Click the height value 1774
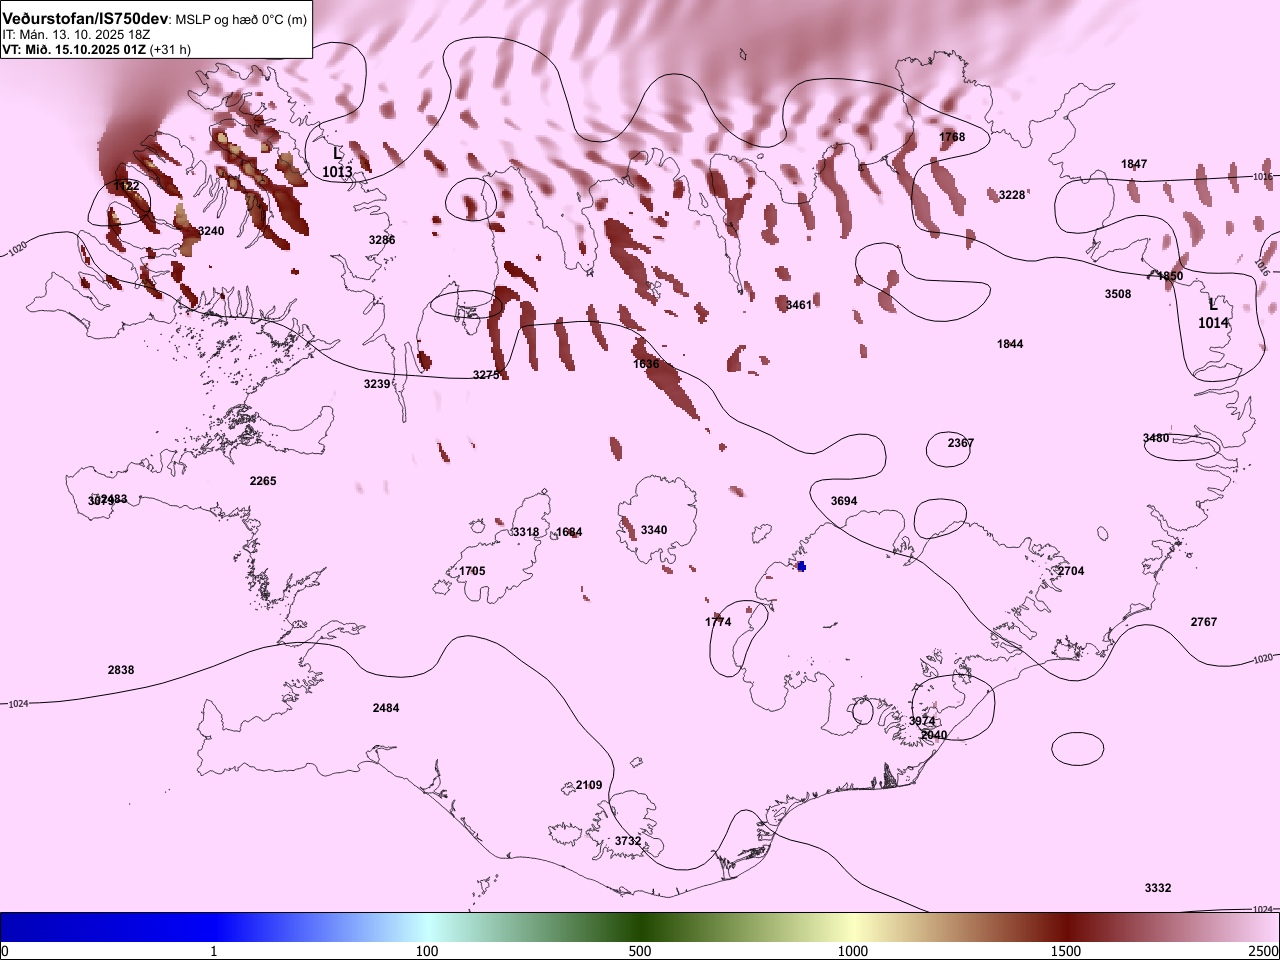Screen dimensions: 1280x960 coord(718,622)
